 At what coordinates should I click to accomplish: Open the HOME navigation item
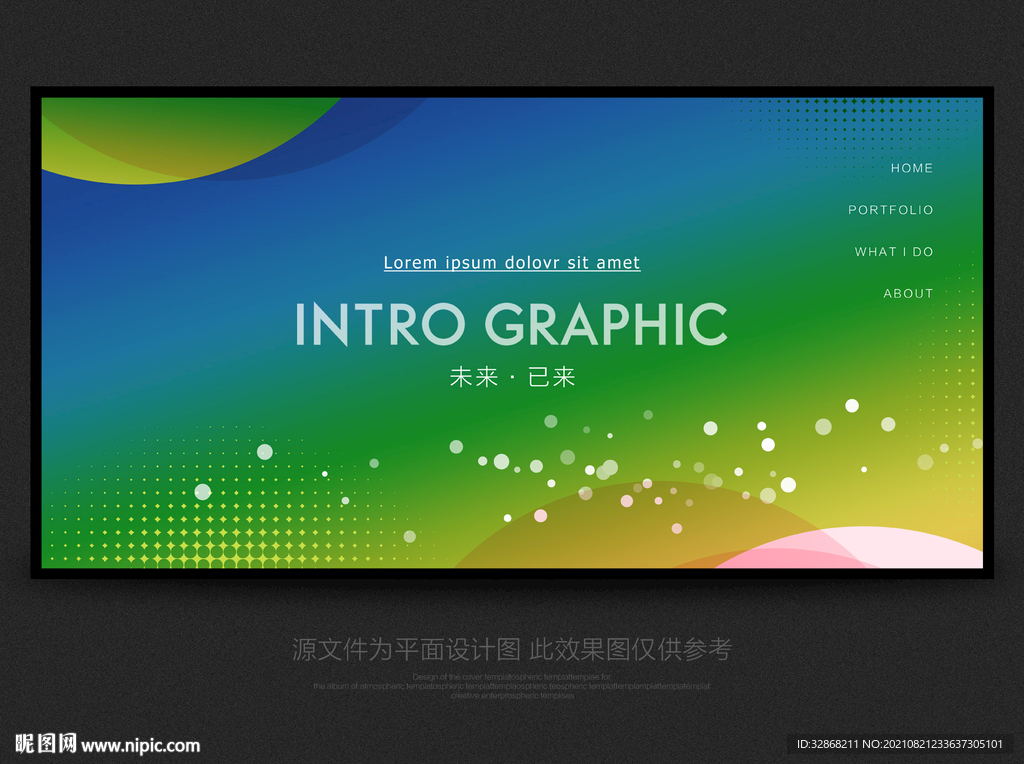[x=912, y=168]
